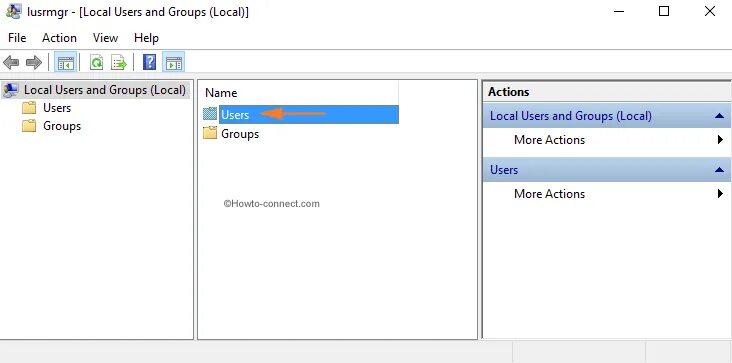The width and height of the screenshot is (732, 363).
Task: Click the Actions pane header
Action: coord(606,92)
